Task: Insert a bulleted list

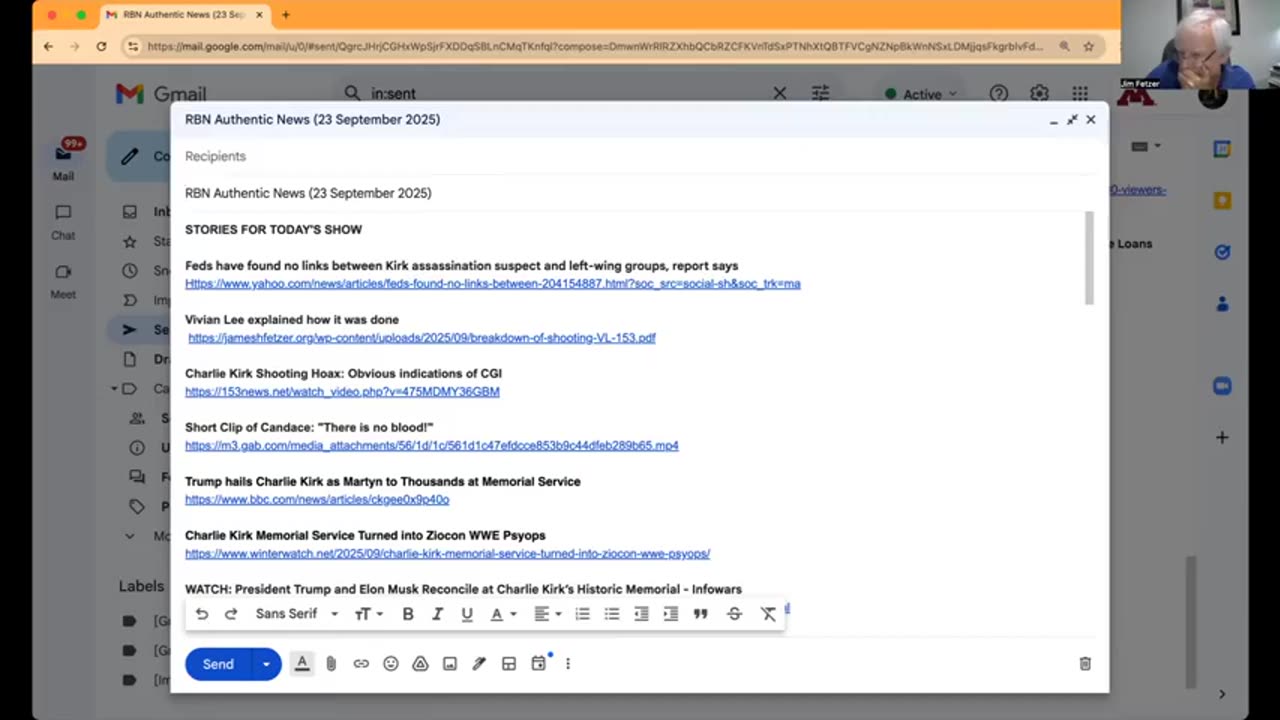Action: coord(612,614)
